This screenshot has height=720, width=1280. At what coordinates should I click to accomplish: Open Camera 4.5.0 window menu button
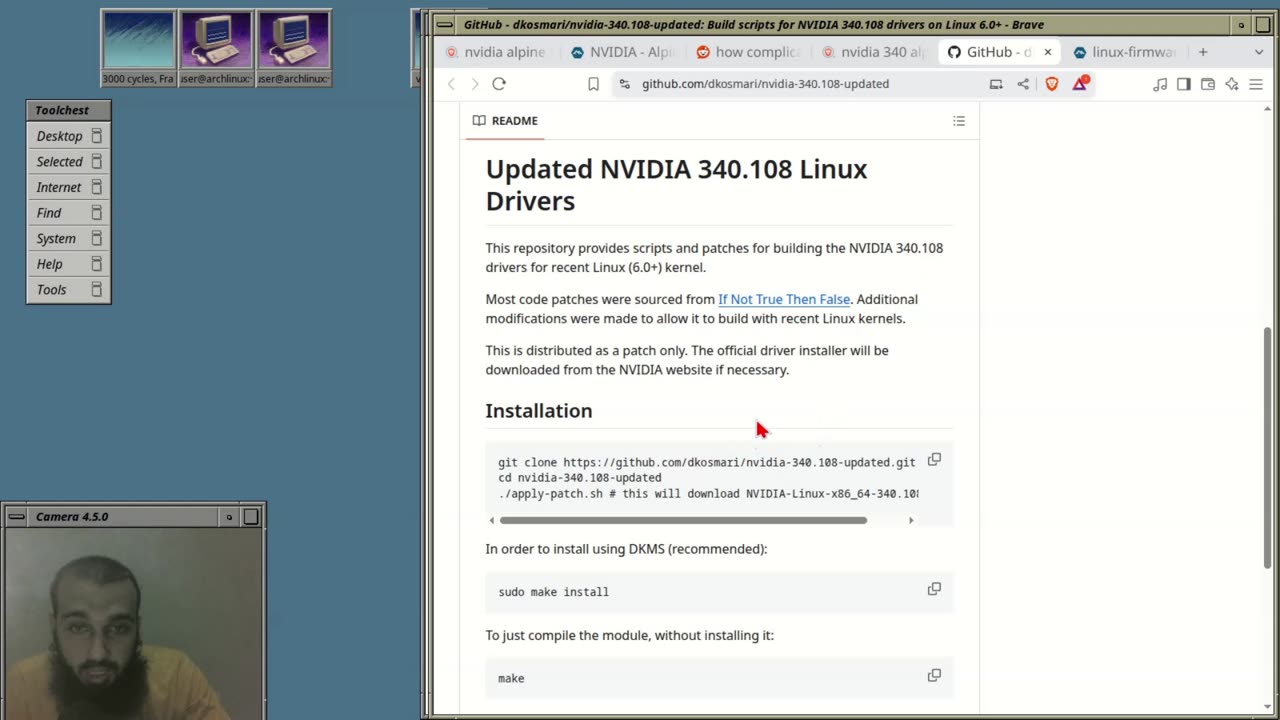pos(17,517)
